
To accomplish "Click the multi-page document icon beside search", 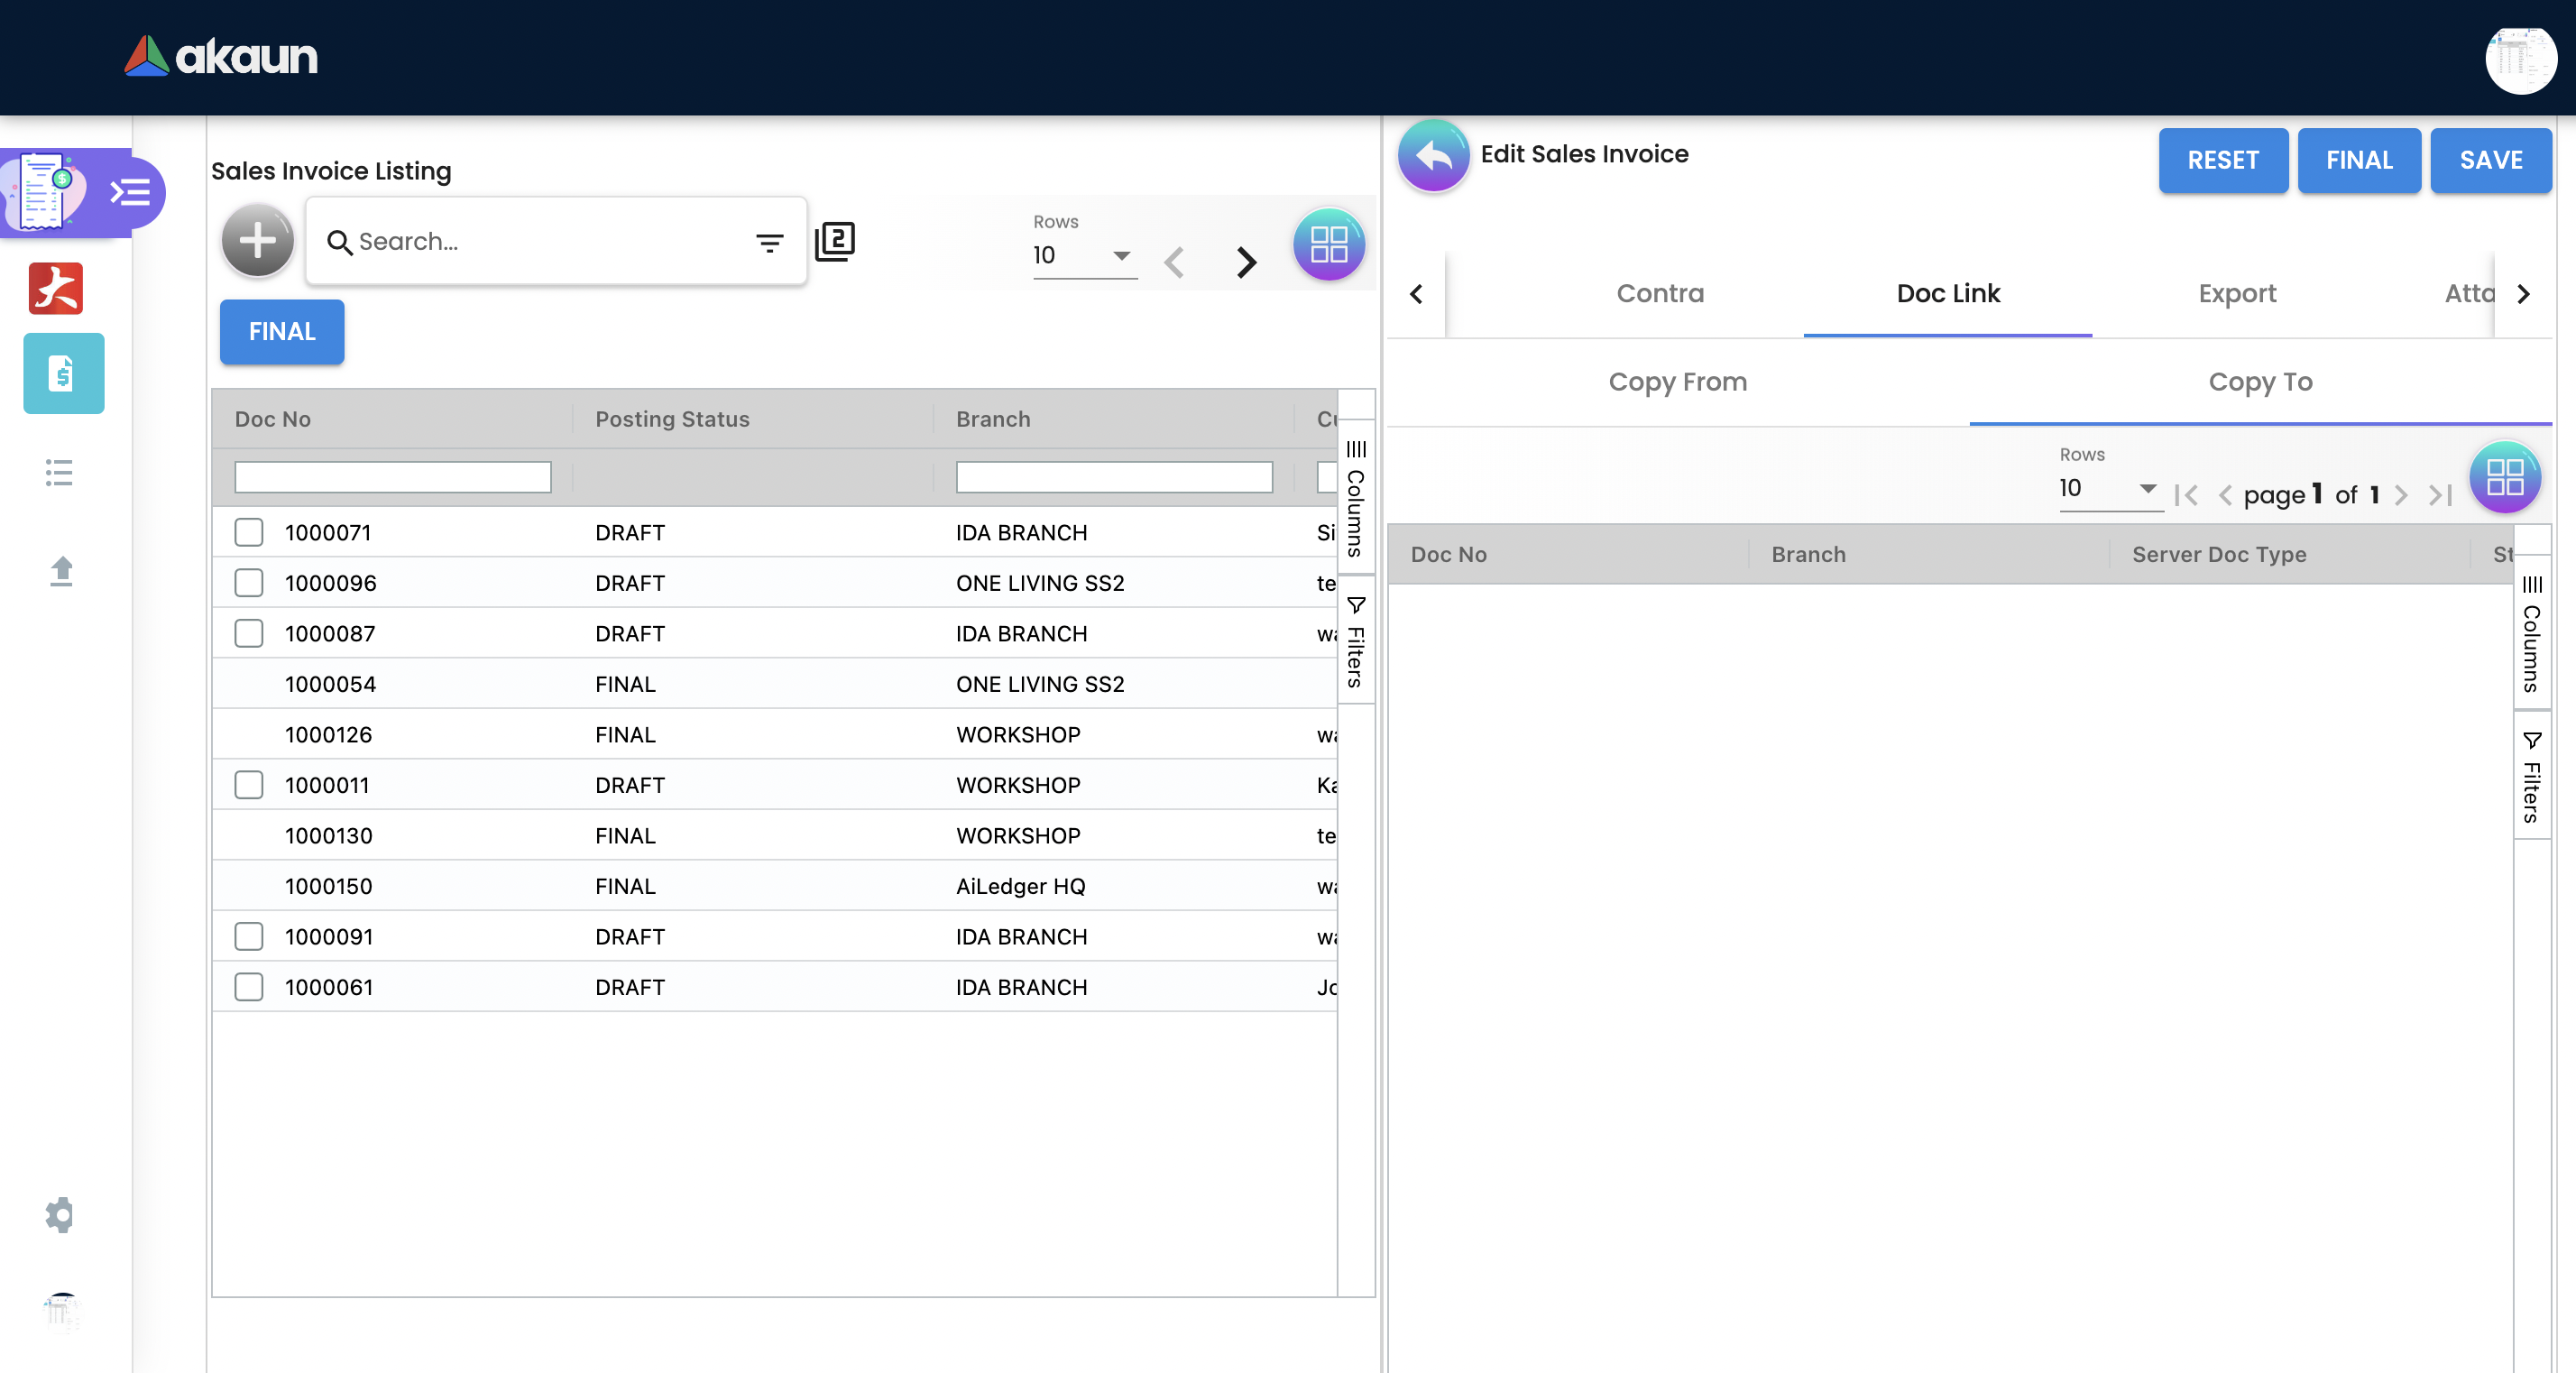I will click(x=835, y=242).
